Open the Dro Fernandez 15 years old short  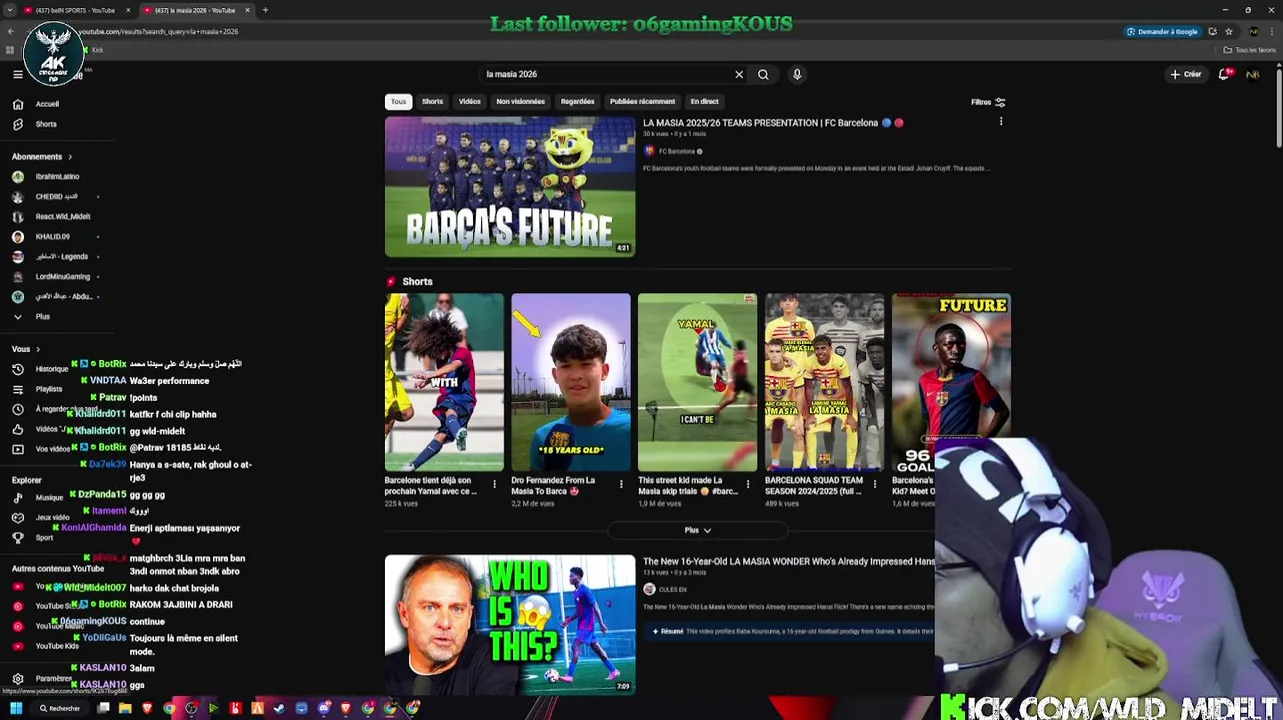(x=571, y=382)
